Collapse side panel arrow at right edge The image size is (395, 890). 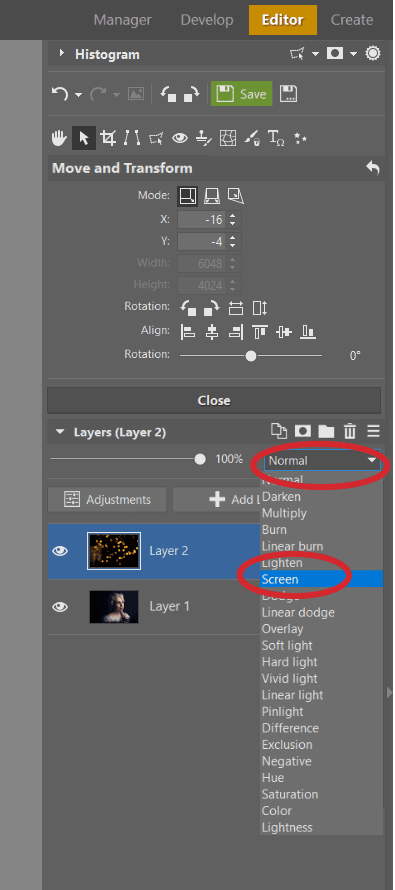click(x=389, y=692)
